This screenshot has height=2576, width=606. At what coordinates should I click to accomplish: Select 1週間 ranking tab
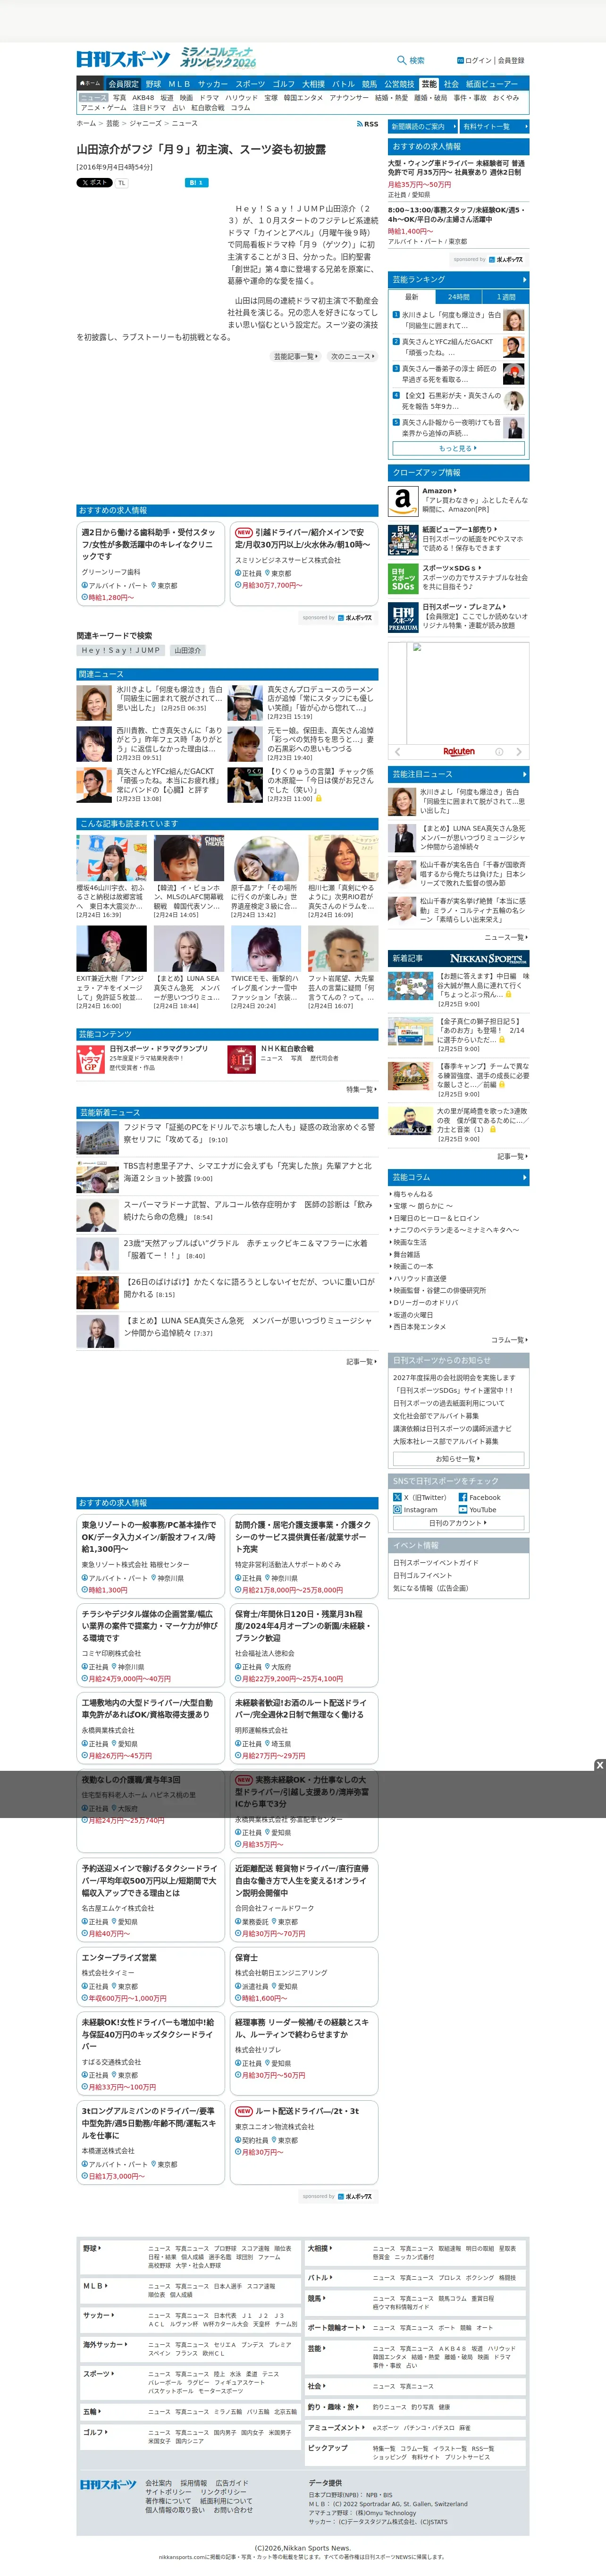click(x=506, y=297)
